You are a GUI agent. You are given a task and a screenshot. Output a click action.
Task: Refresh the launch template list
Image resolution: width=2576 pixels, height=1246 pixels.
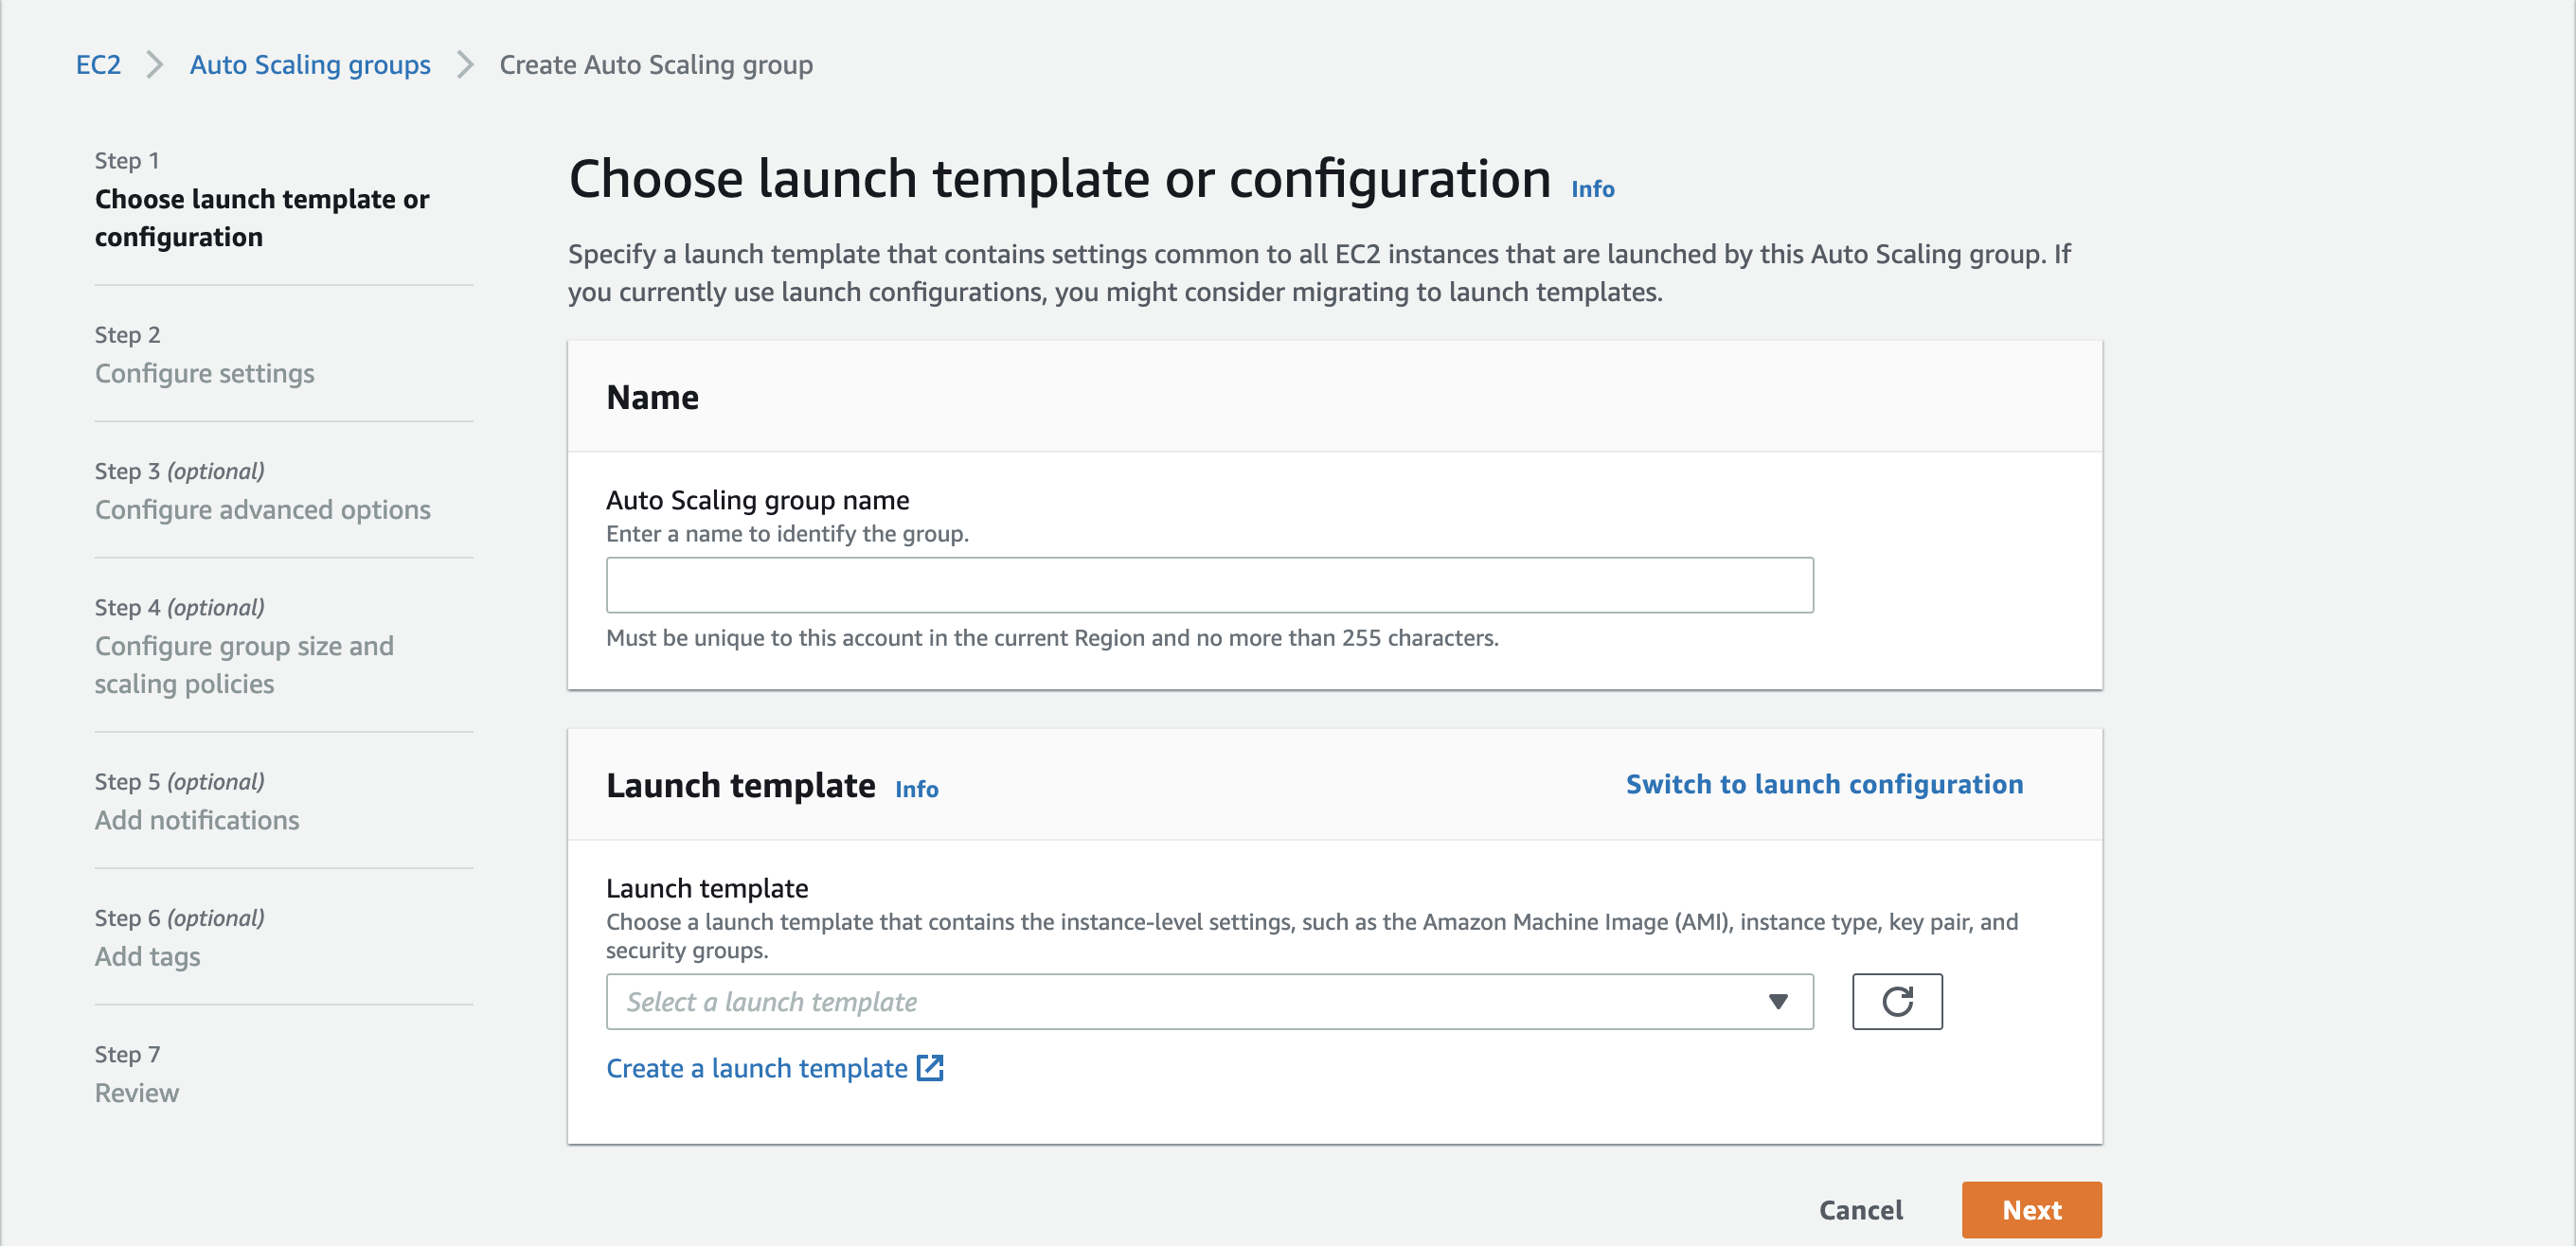click(x=1896, y=1001)
